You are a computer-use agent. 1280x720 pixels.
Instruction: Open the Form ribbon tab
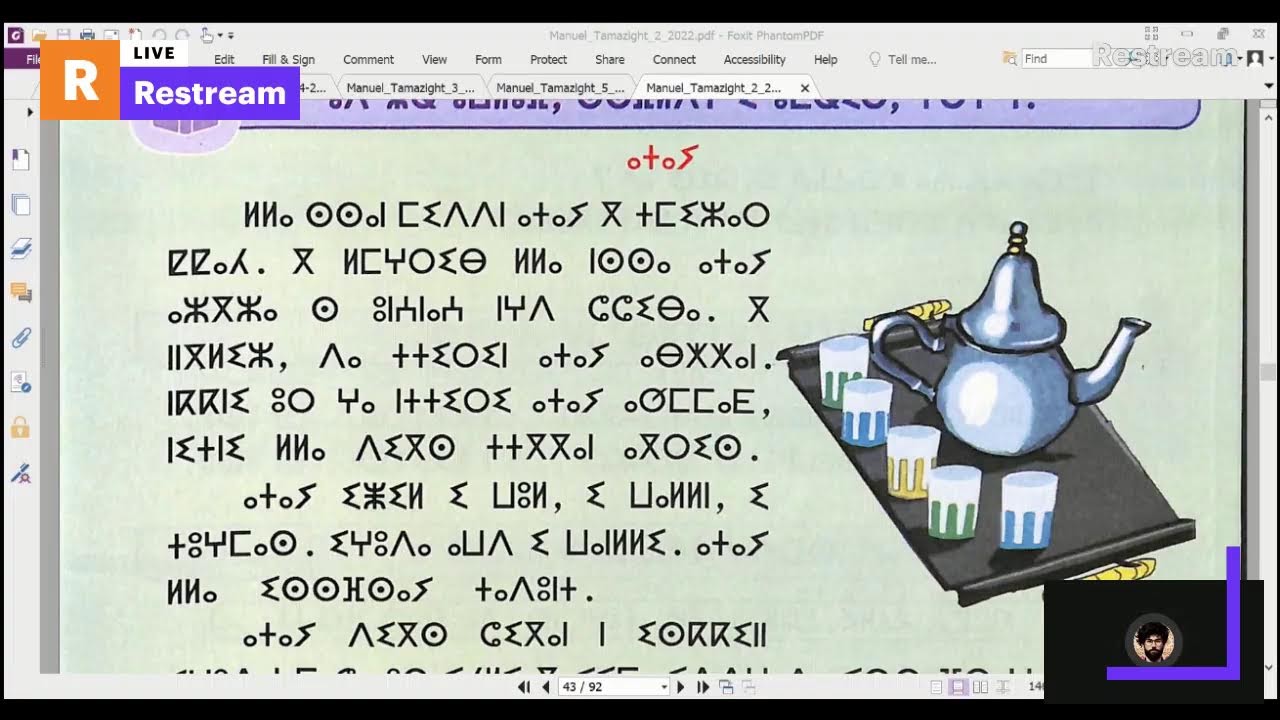coord(488,59)
